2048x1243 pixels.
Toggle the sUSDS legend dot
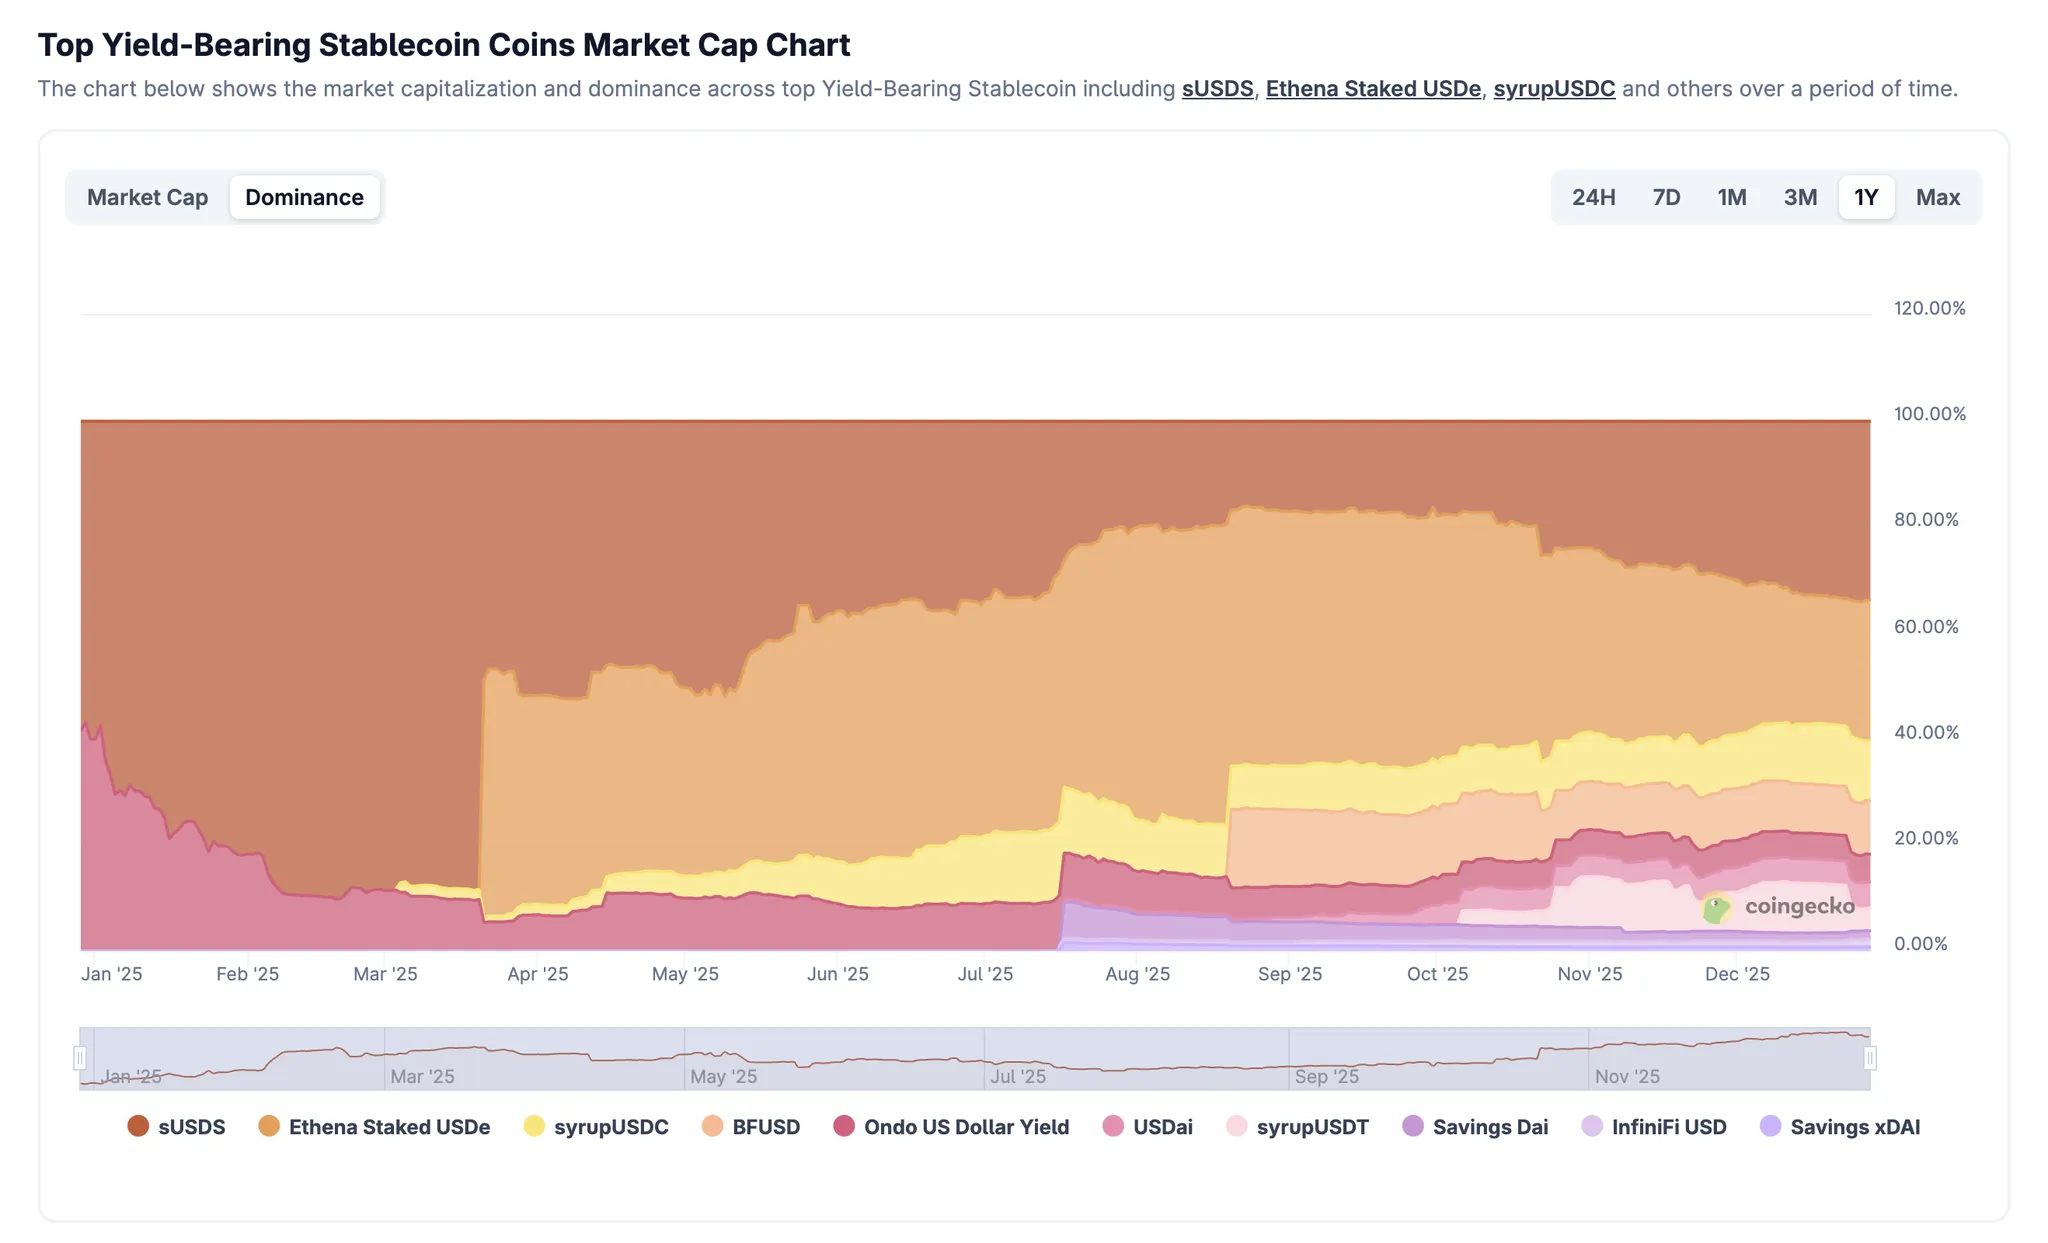(138, 1126)
